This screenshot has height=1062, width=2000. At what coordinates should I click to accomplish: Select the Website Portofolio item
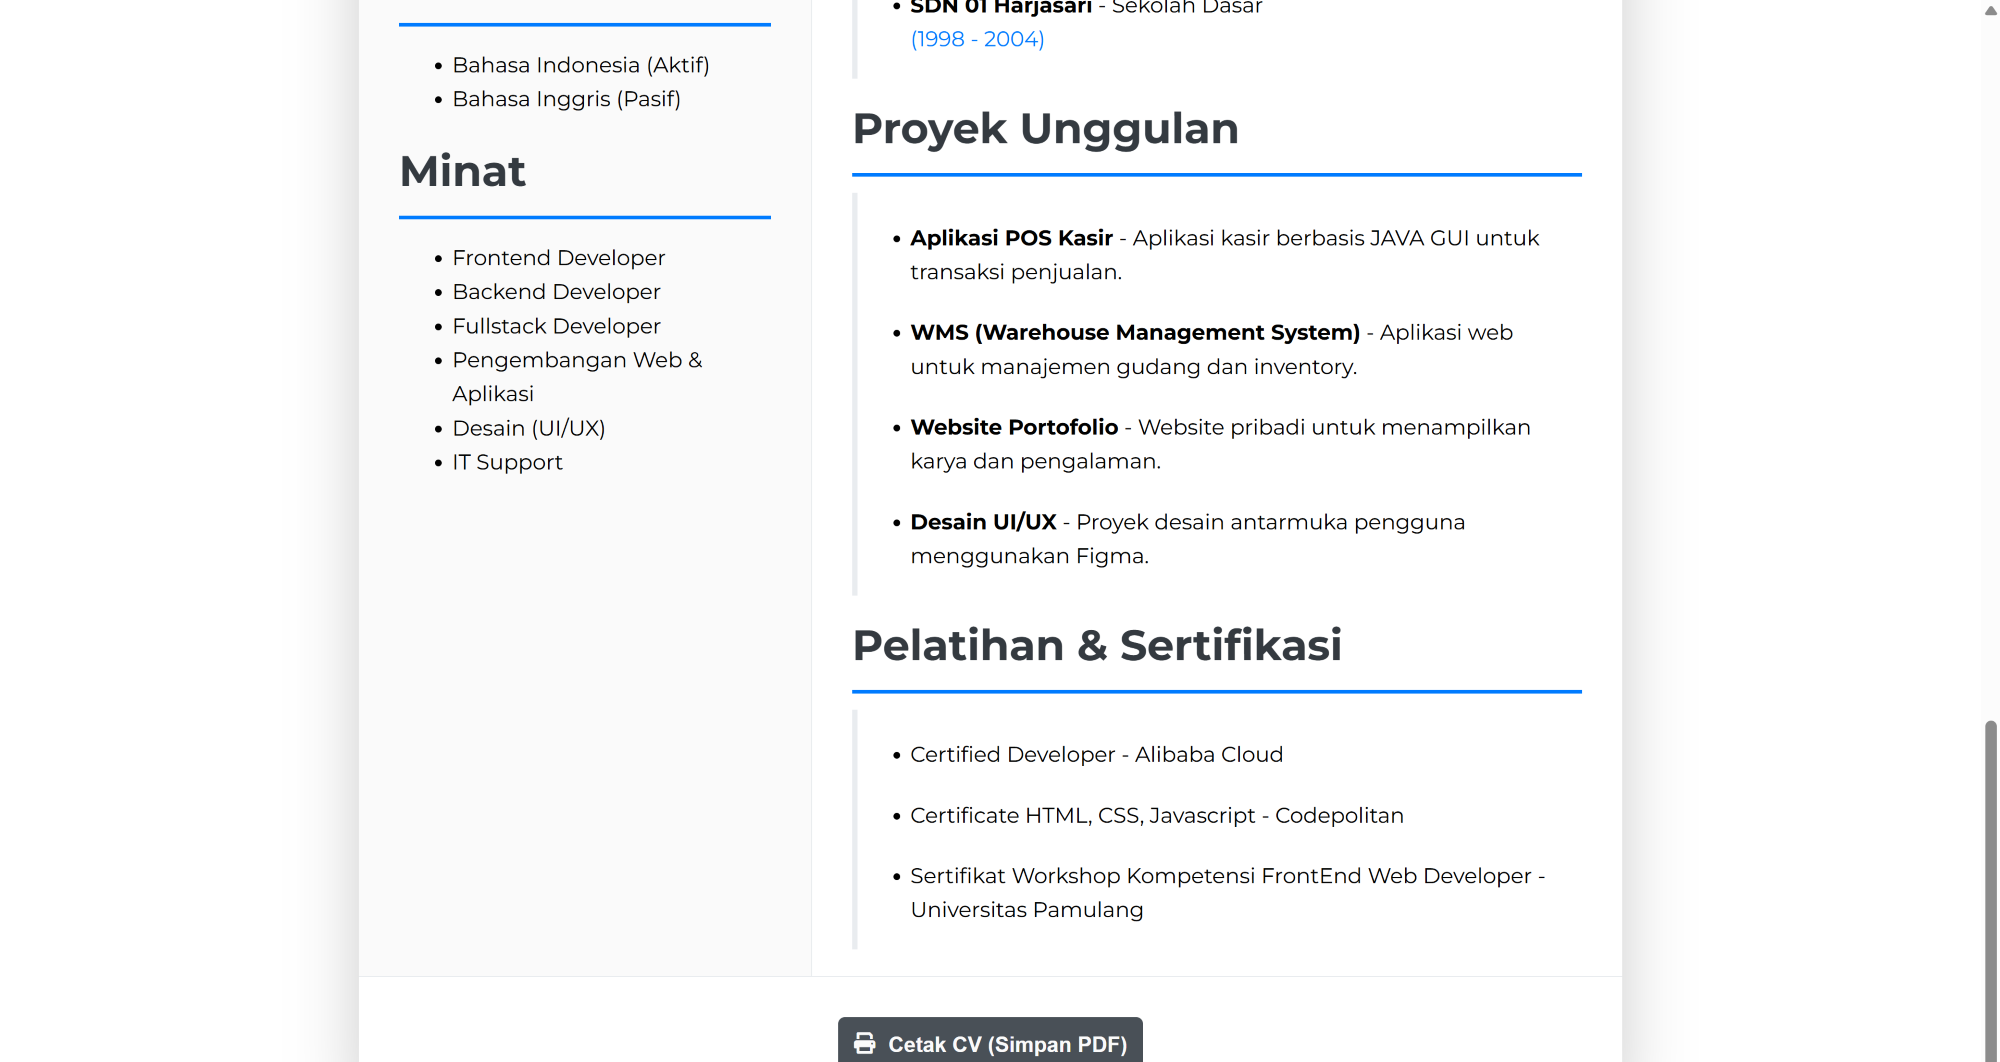[x=1219, y=443]
